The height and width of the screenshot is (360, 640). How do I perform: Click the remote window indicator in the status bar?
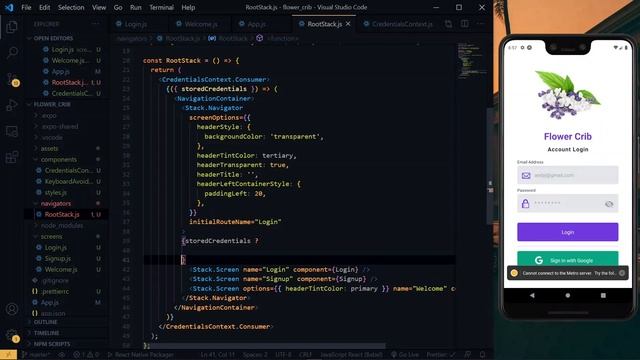(x=8, y=355)
